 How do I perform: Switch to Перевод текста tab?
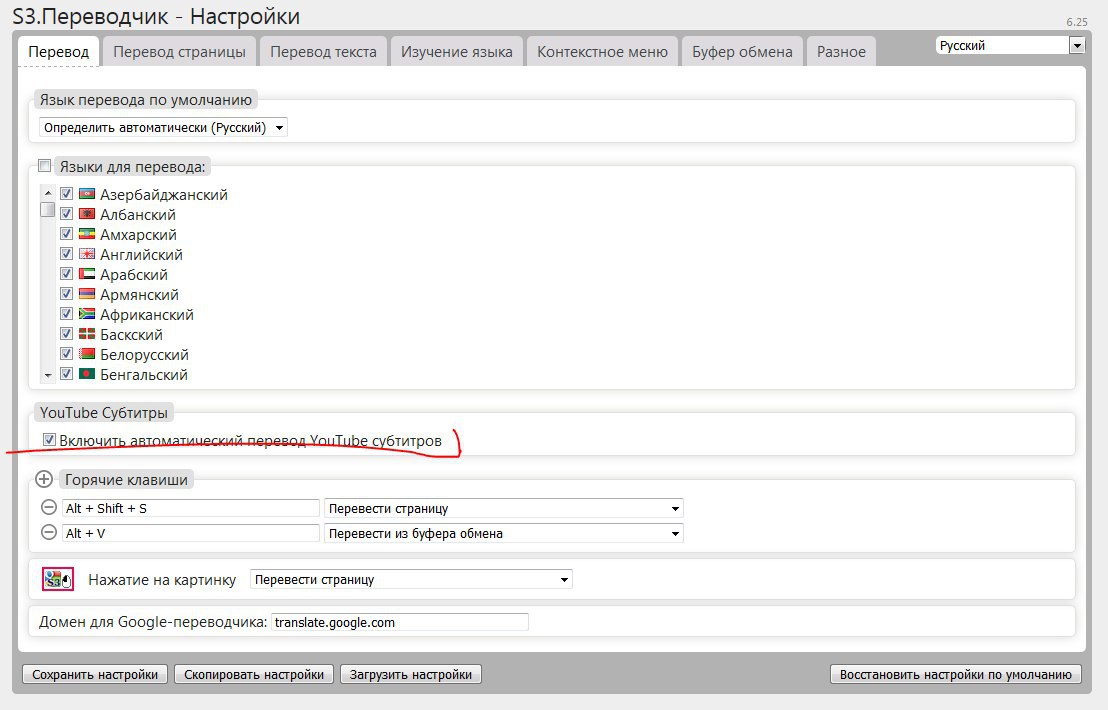tap(323, 52)
